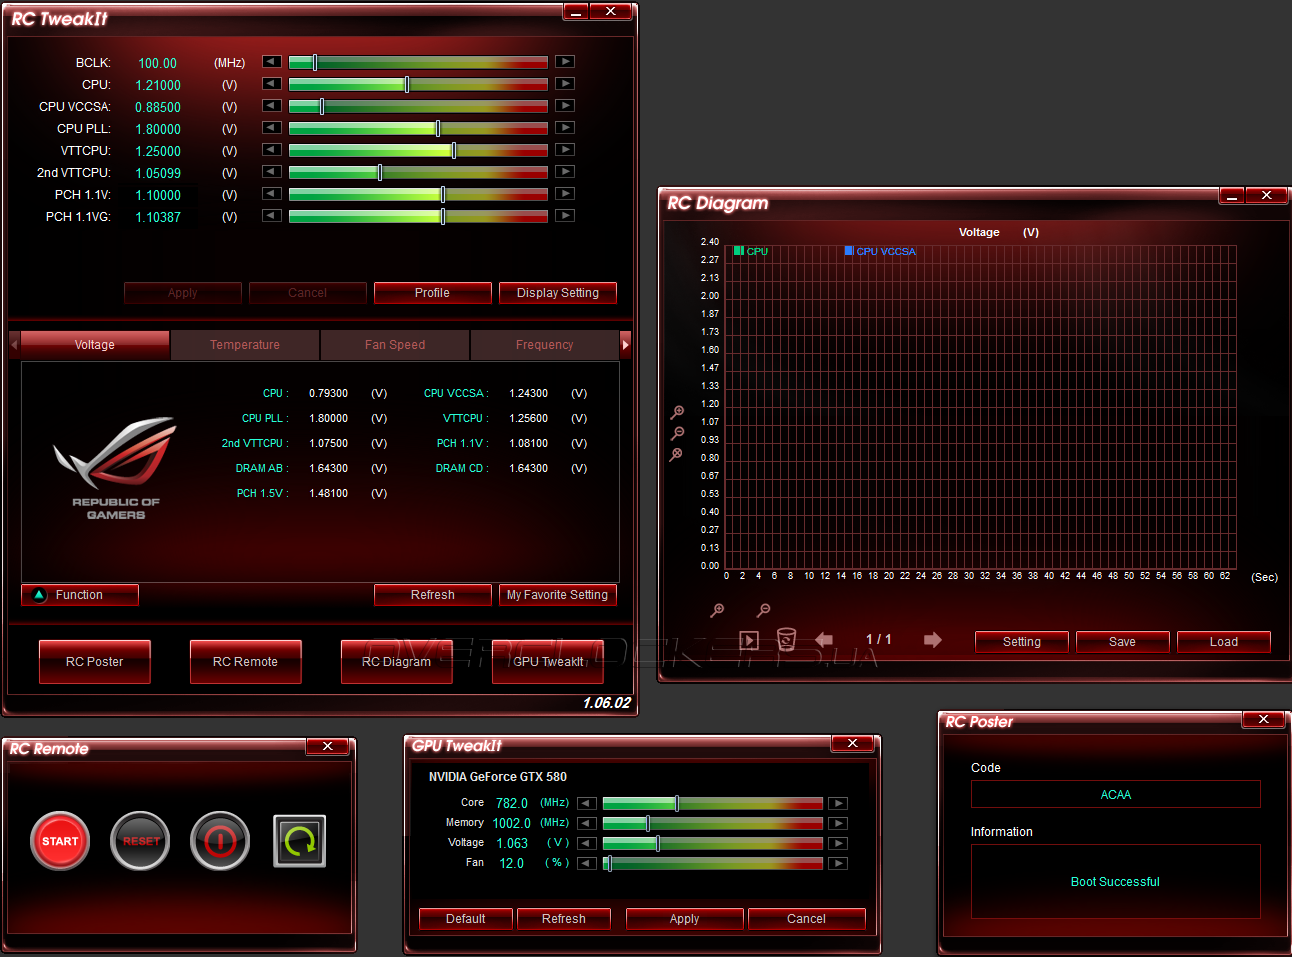Viewport: 1292px width, 957px height.
Task: Start recording with the RC Diagram play icon
Action: 749,640
